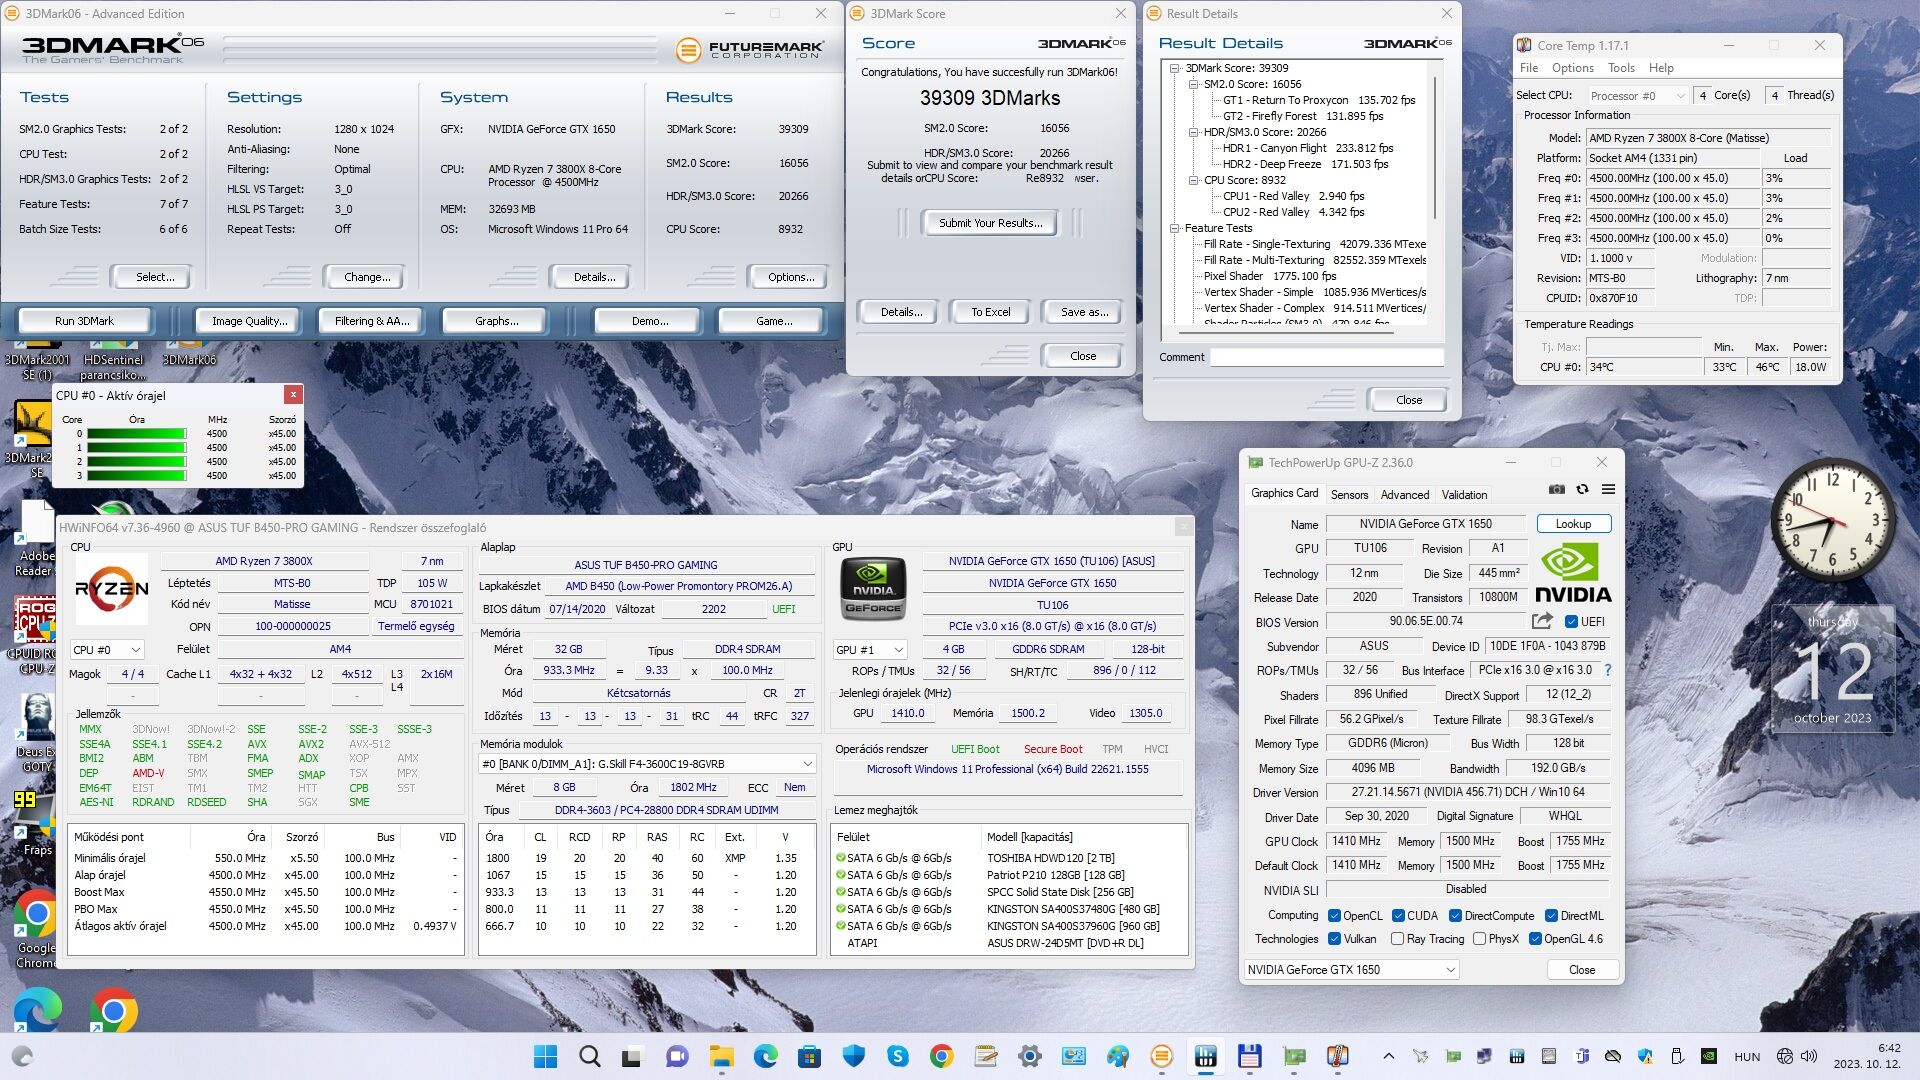The width and height of the screenshot is (1920, 1080).
Task: Collapse the Feature Tests tree node
Action: [1175, 228]
